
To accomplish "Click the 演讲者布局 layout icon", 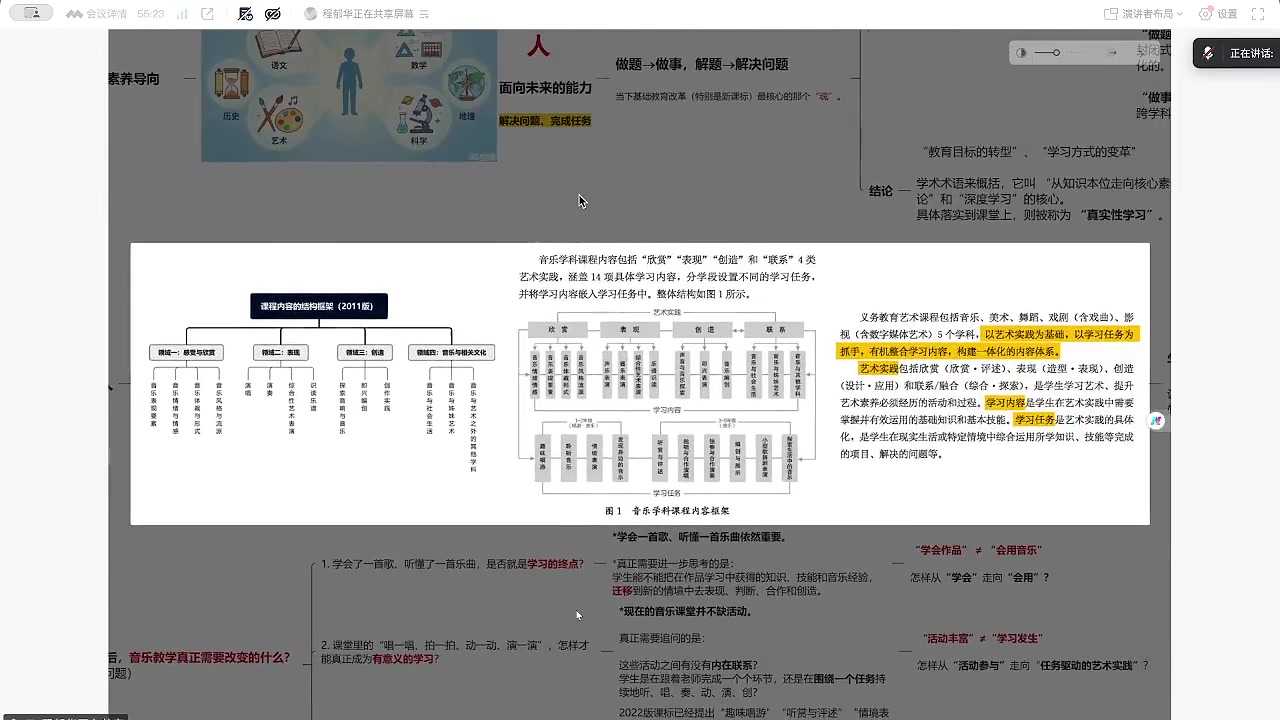I will pyautogui.click(x=1111, y=14).
